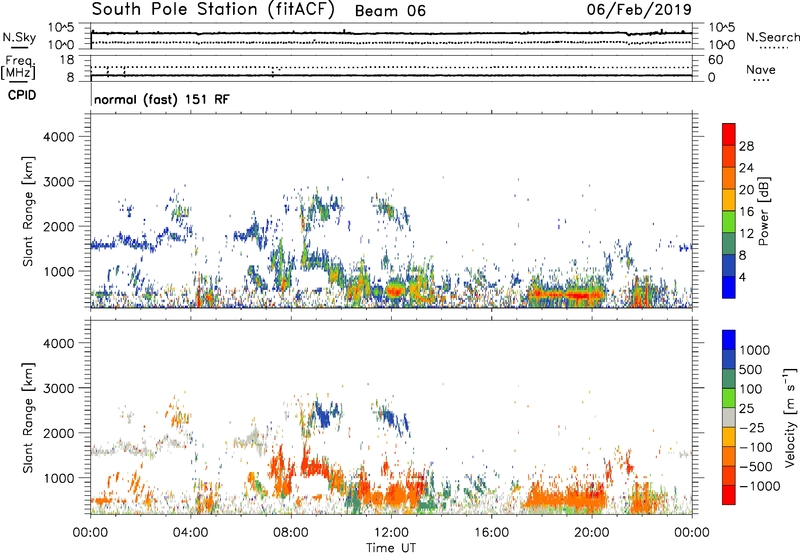The image size is (800, 554).
Task: Click the 'South Pole Station (fitACF)' title
Action: (213, 10)
